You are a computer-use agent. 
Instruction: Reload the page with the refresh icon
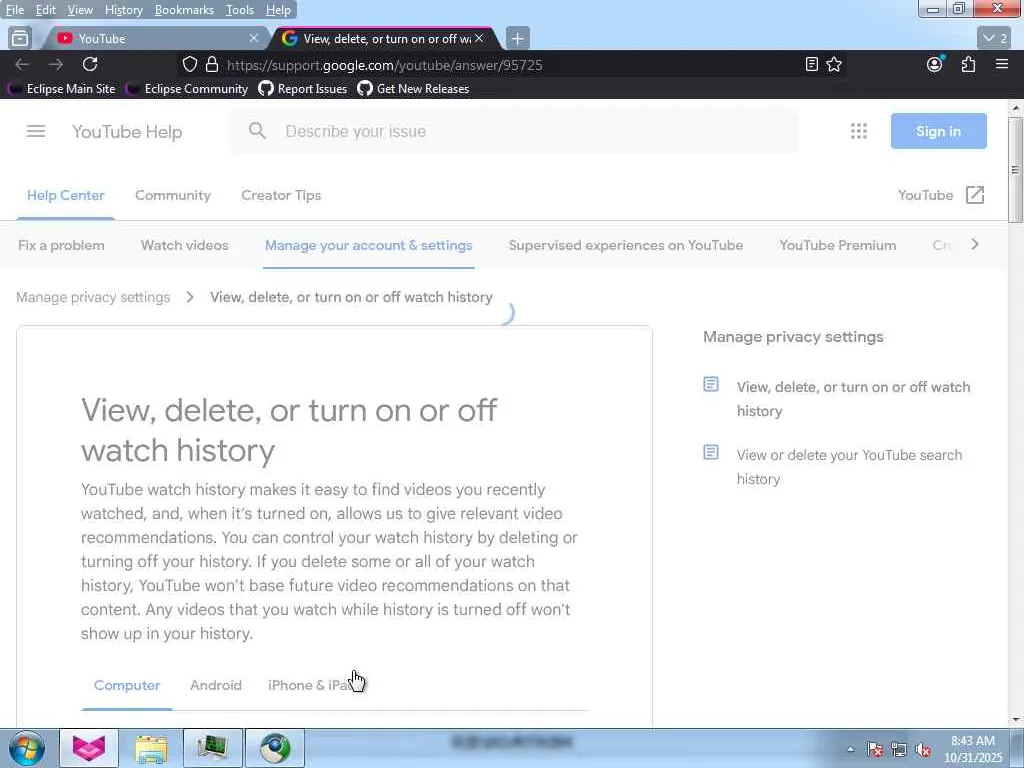coord(90,64)
